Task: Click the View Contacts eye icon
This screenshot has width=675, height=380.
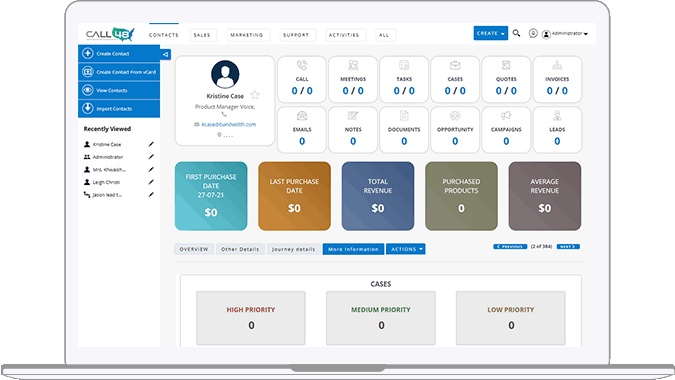Action: (87, 90)
